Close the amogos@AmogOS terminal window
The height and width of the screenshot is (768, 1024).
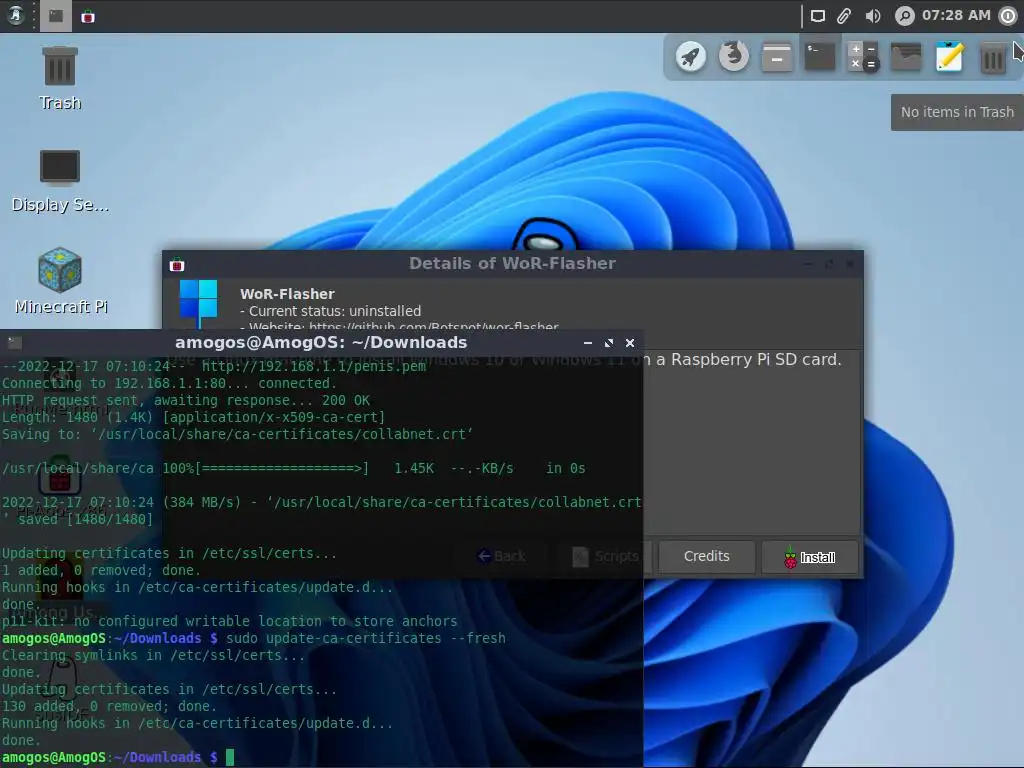(x=630, y=343)
